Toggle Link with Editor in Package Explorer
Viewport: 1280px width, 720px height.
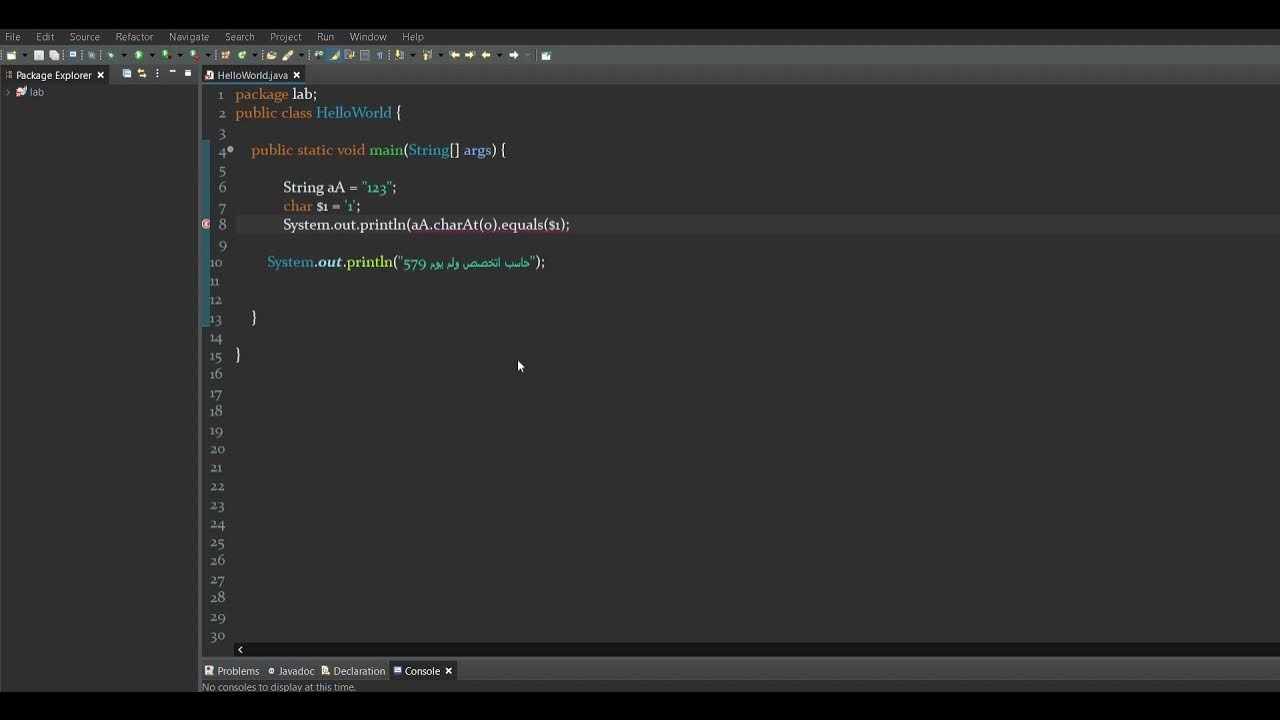[142, 73]
